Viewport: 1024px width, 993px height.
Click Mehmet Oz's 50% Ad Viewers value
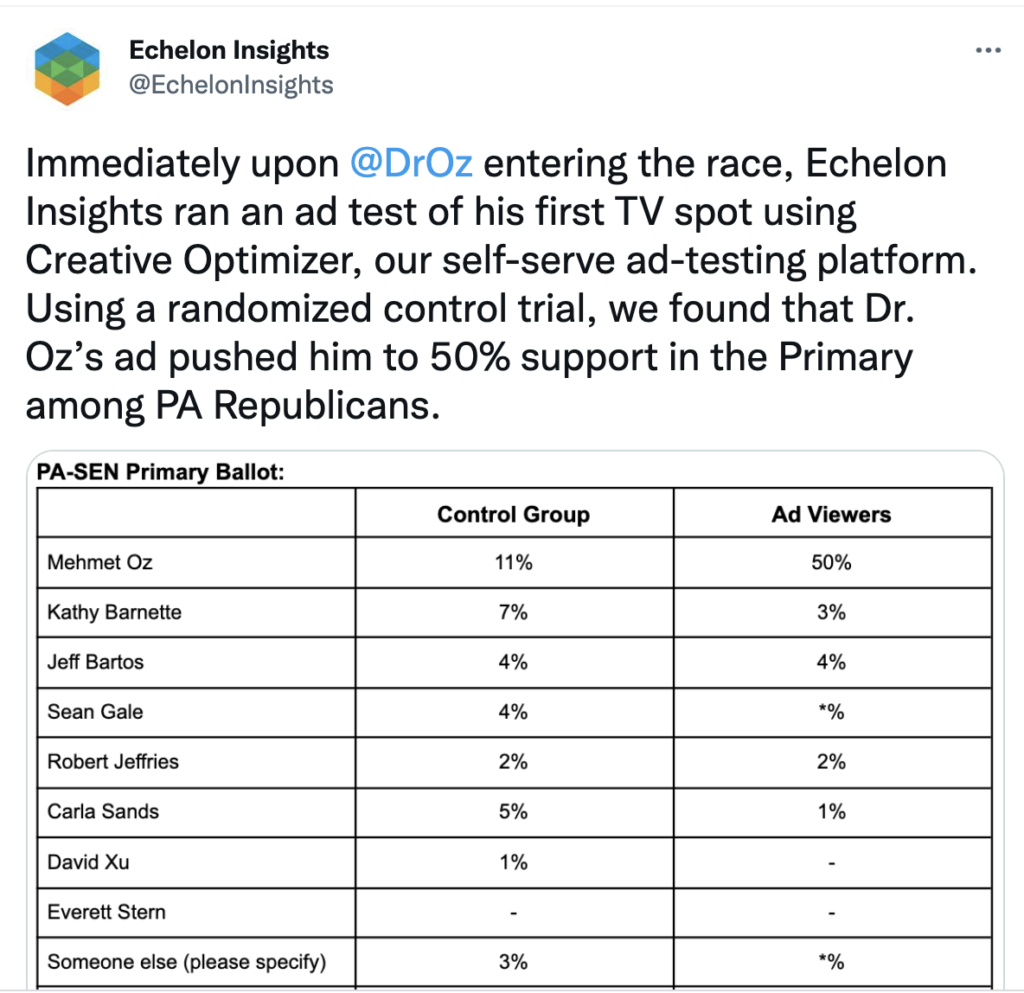[831, 563]
